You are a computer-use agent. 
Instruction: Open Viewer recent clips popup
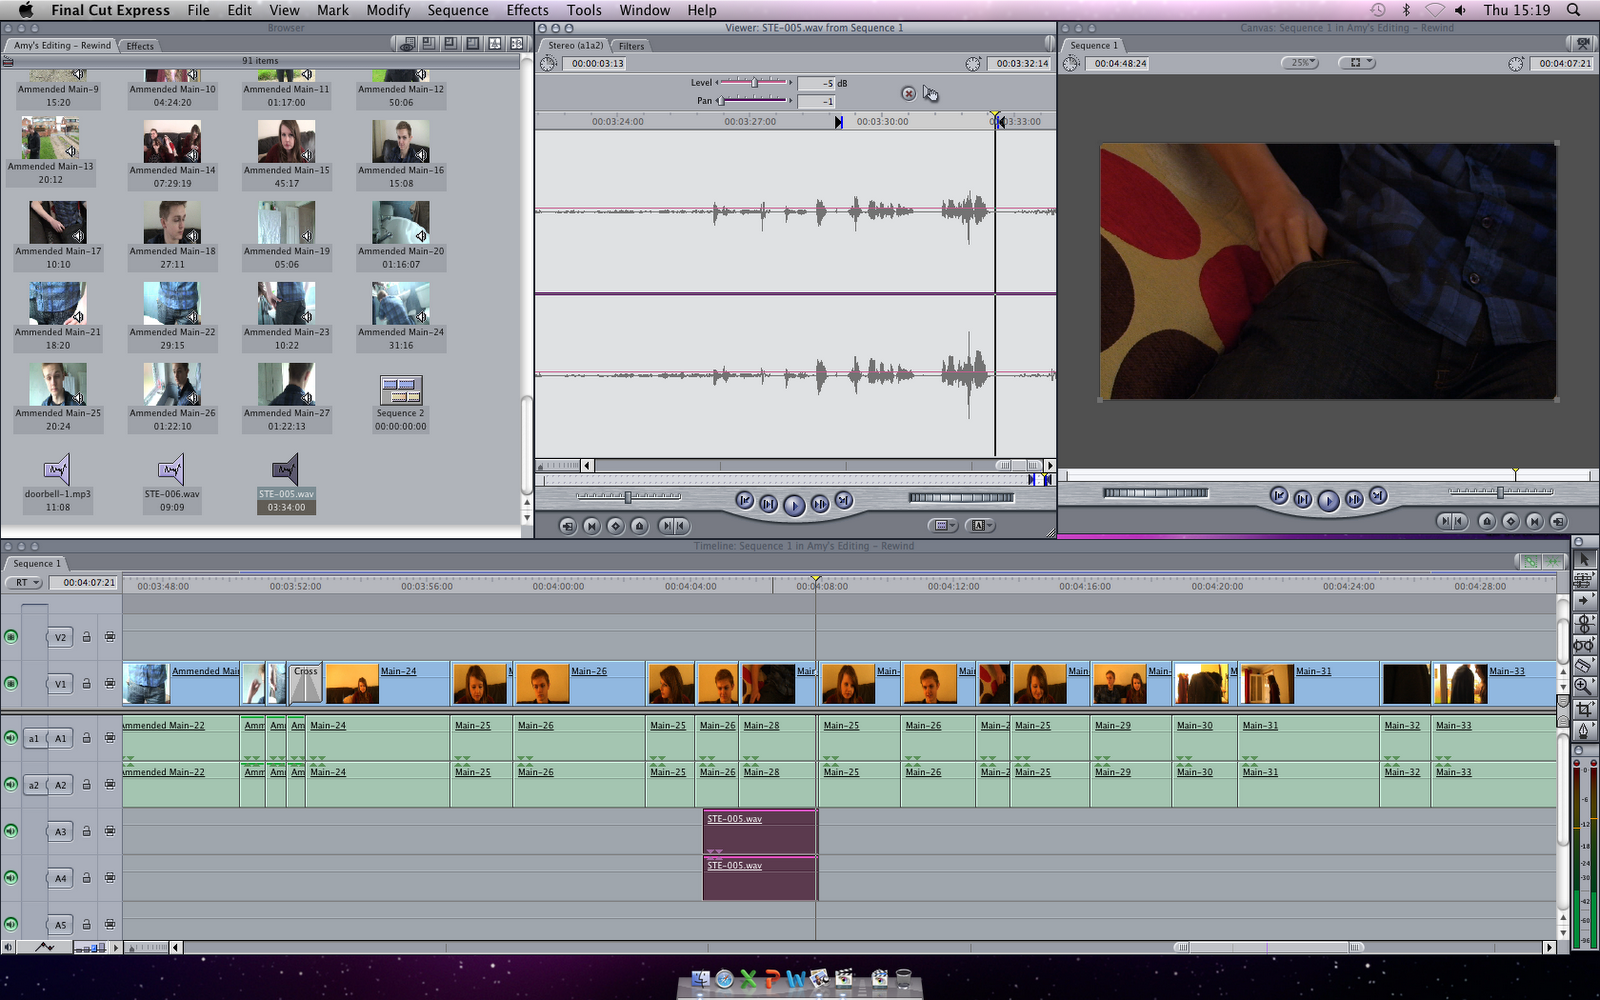[x=943, y=525]
